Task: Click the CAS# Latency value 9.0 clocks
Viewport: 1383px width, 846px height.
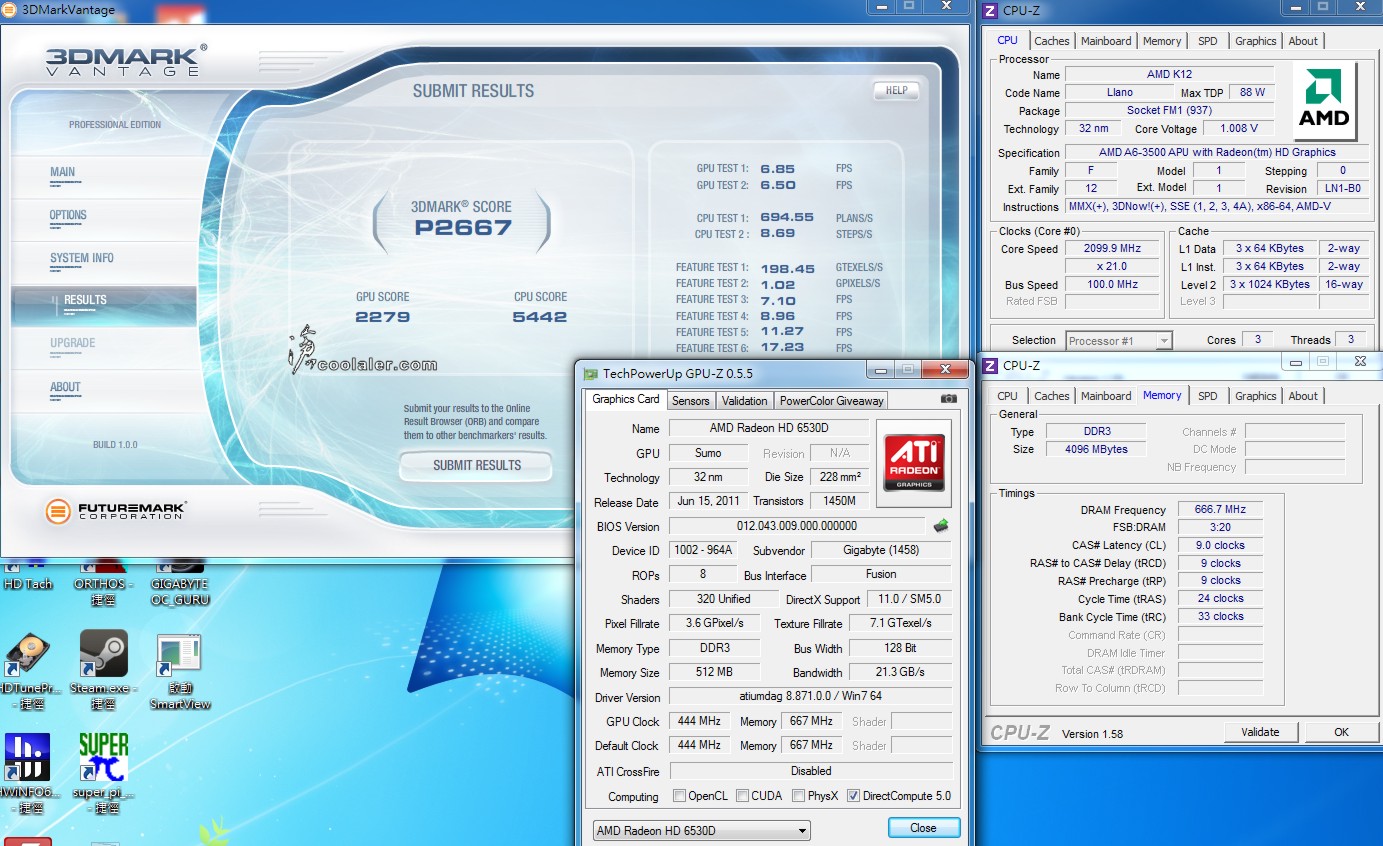Action: (1220, 545)
